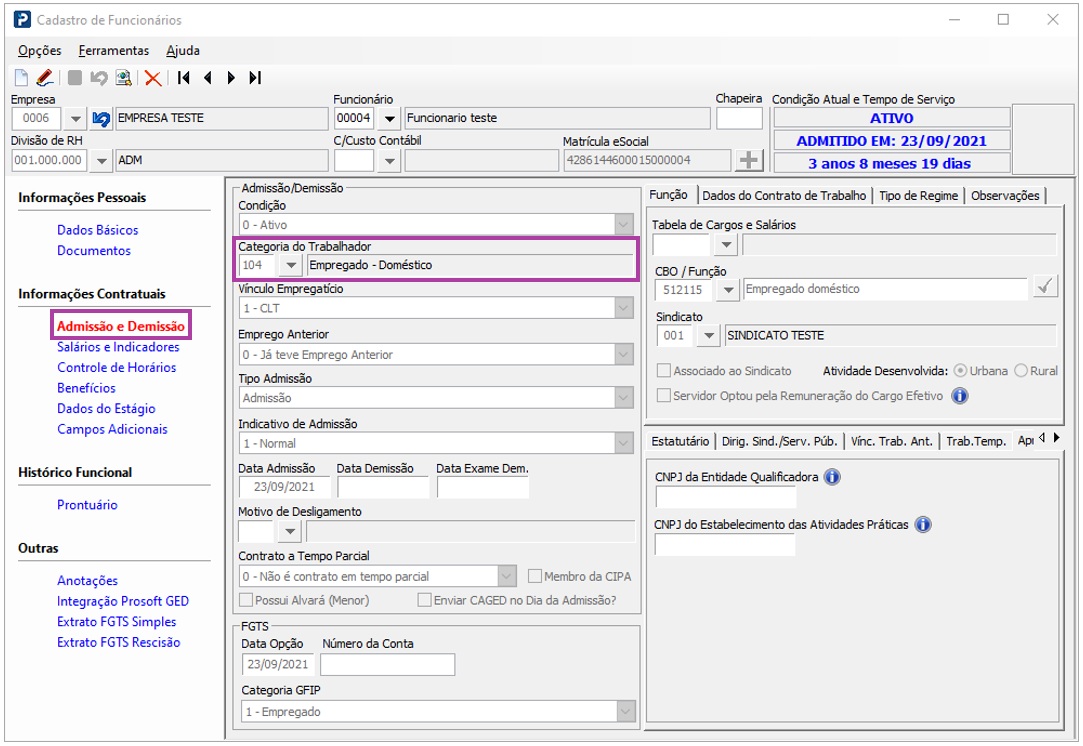Expand the Categoria do Trabalhador dropdown
Screen dimensions: 1083x746
291,265
